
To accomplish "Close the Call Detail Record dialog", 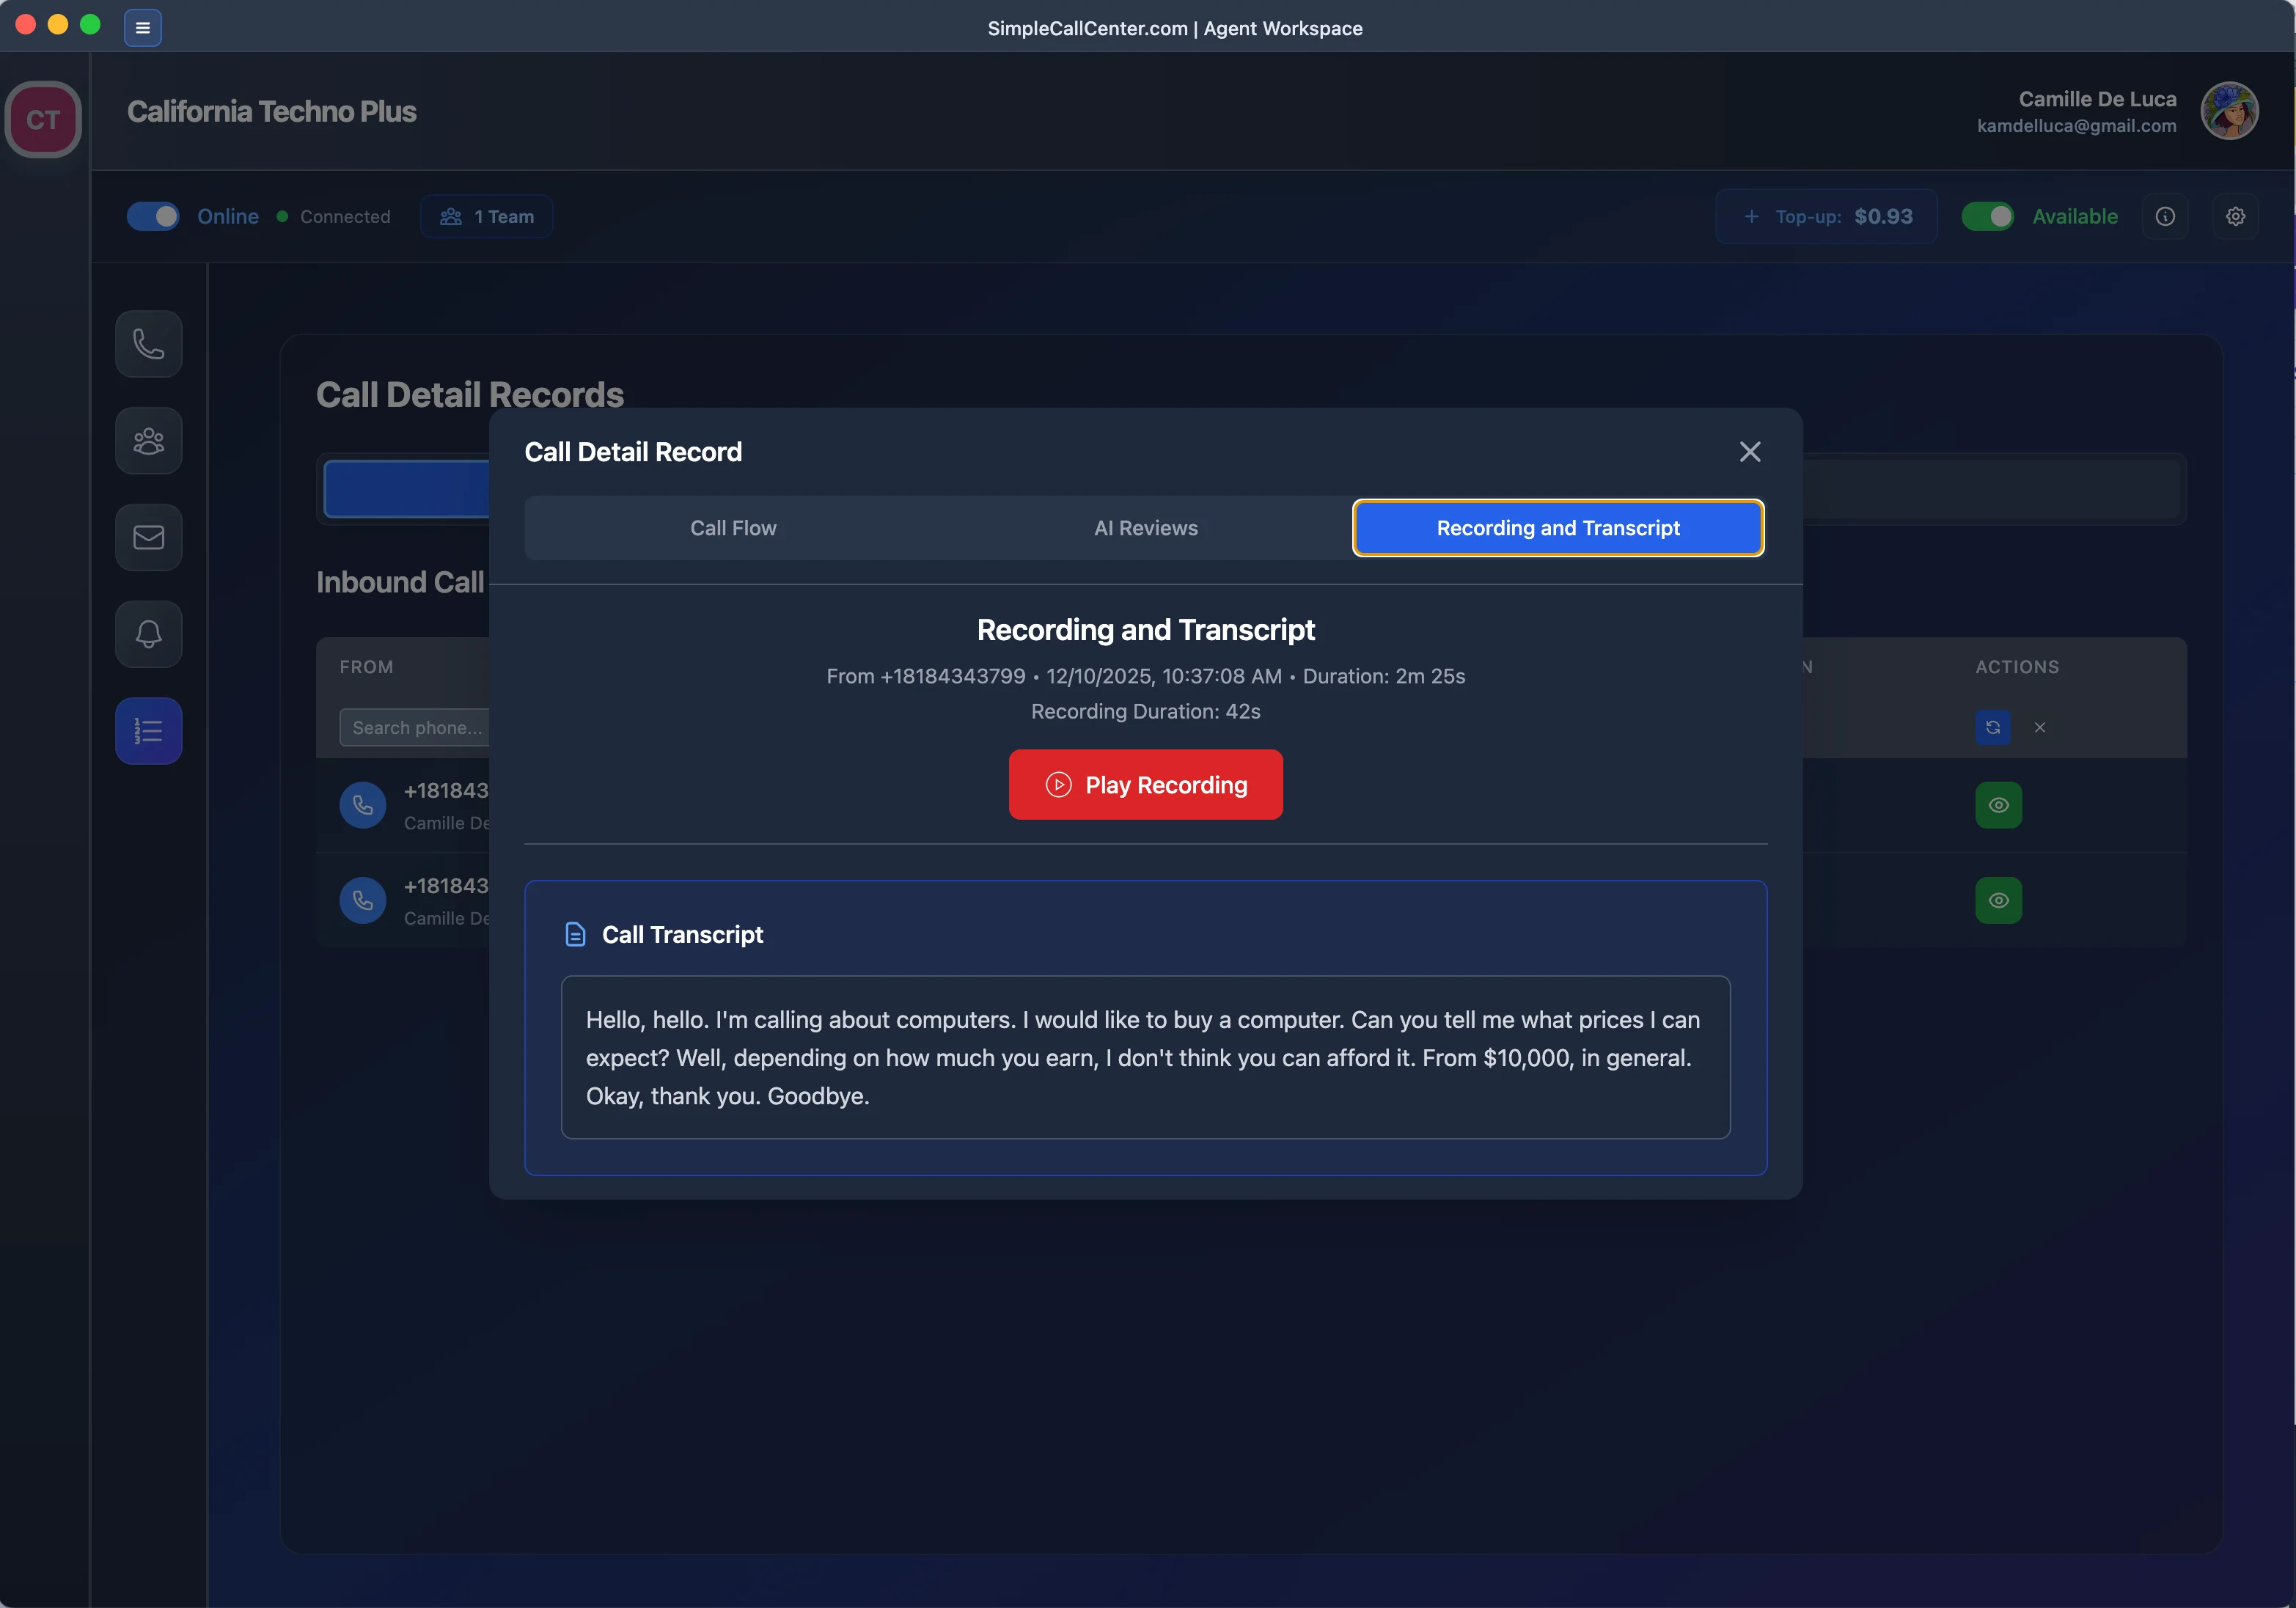I will [1749, 452].
